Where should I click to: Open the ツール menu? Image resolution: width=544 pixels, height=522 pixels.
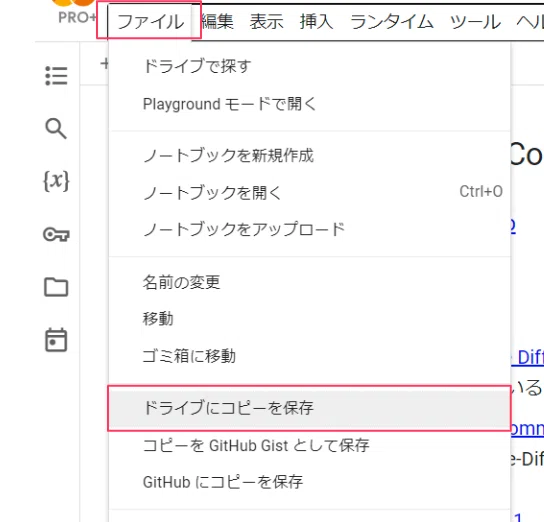pos(475,22)
